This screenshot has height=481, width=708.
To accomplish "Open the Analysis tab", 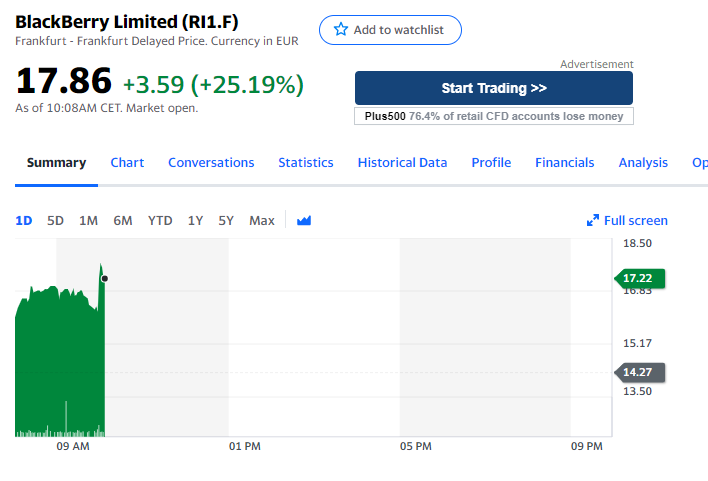I will (643, 163).
